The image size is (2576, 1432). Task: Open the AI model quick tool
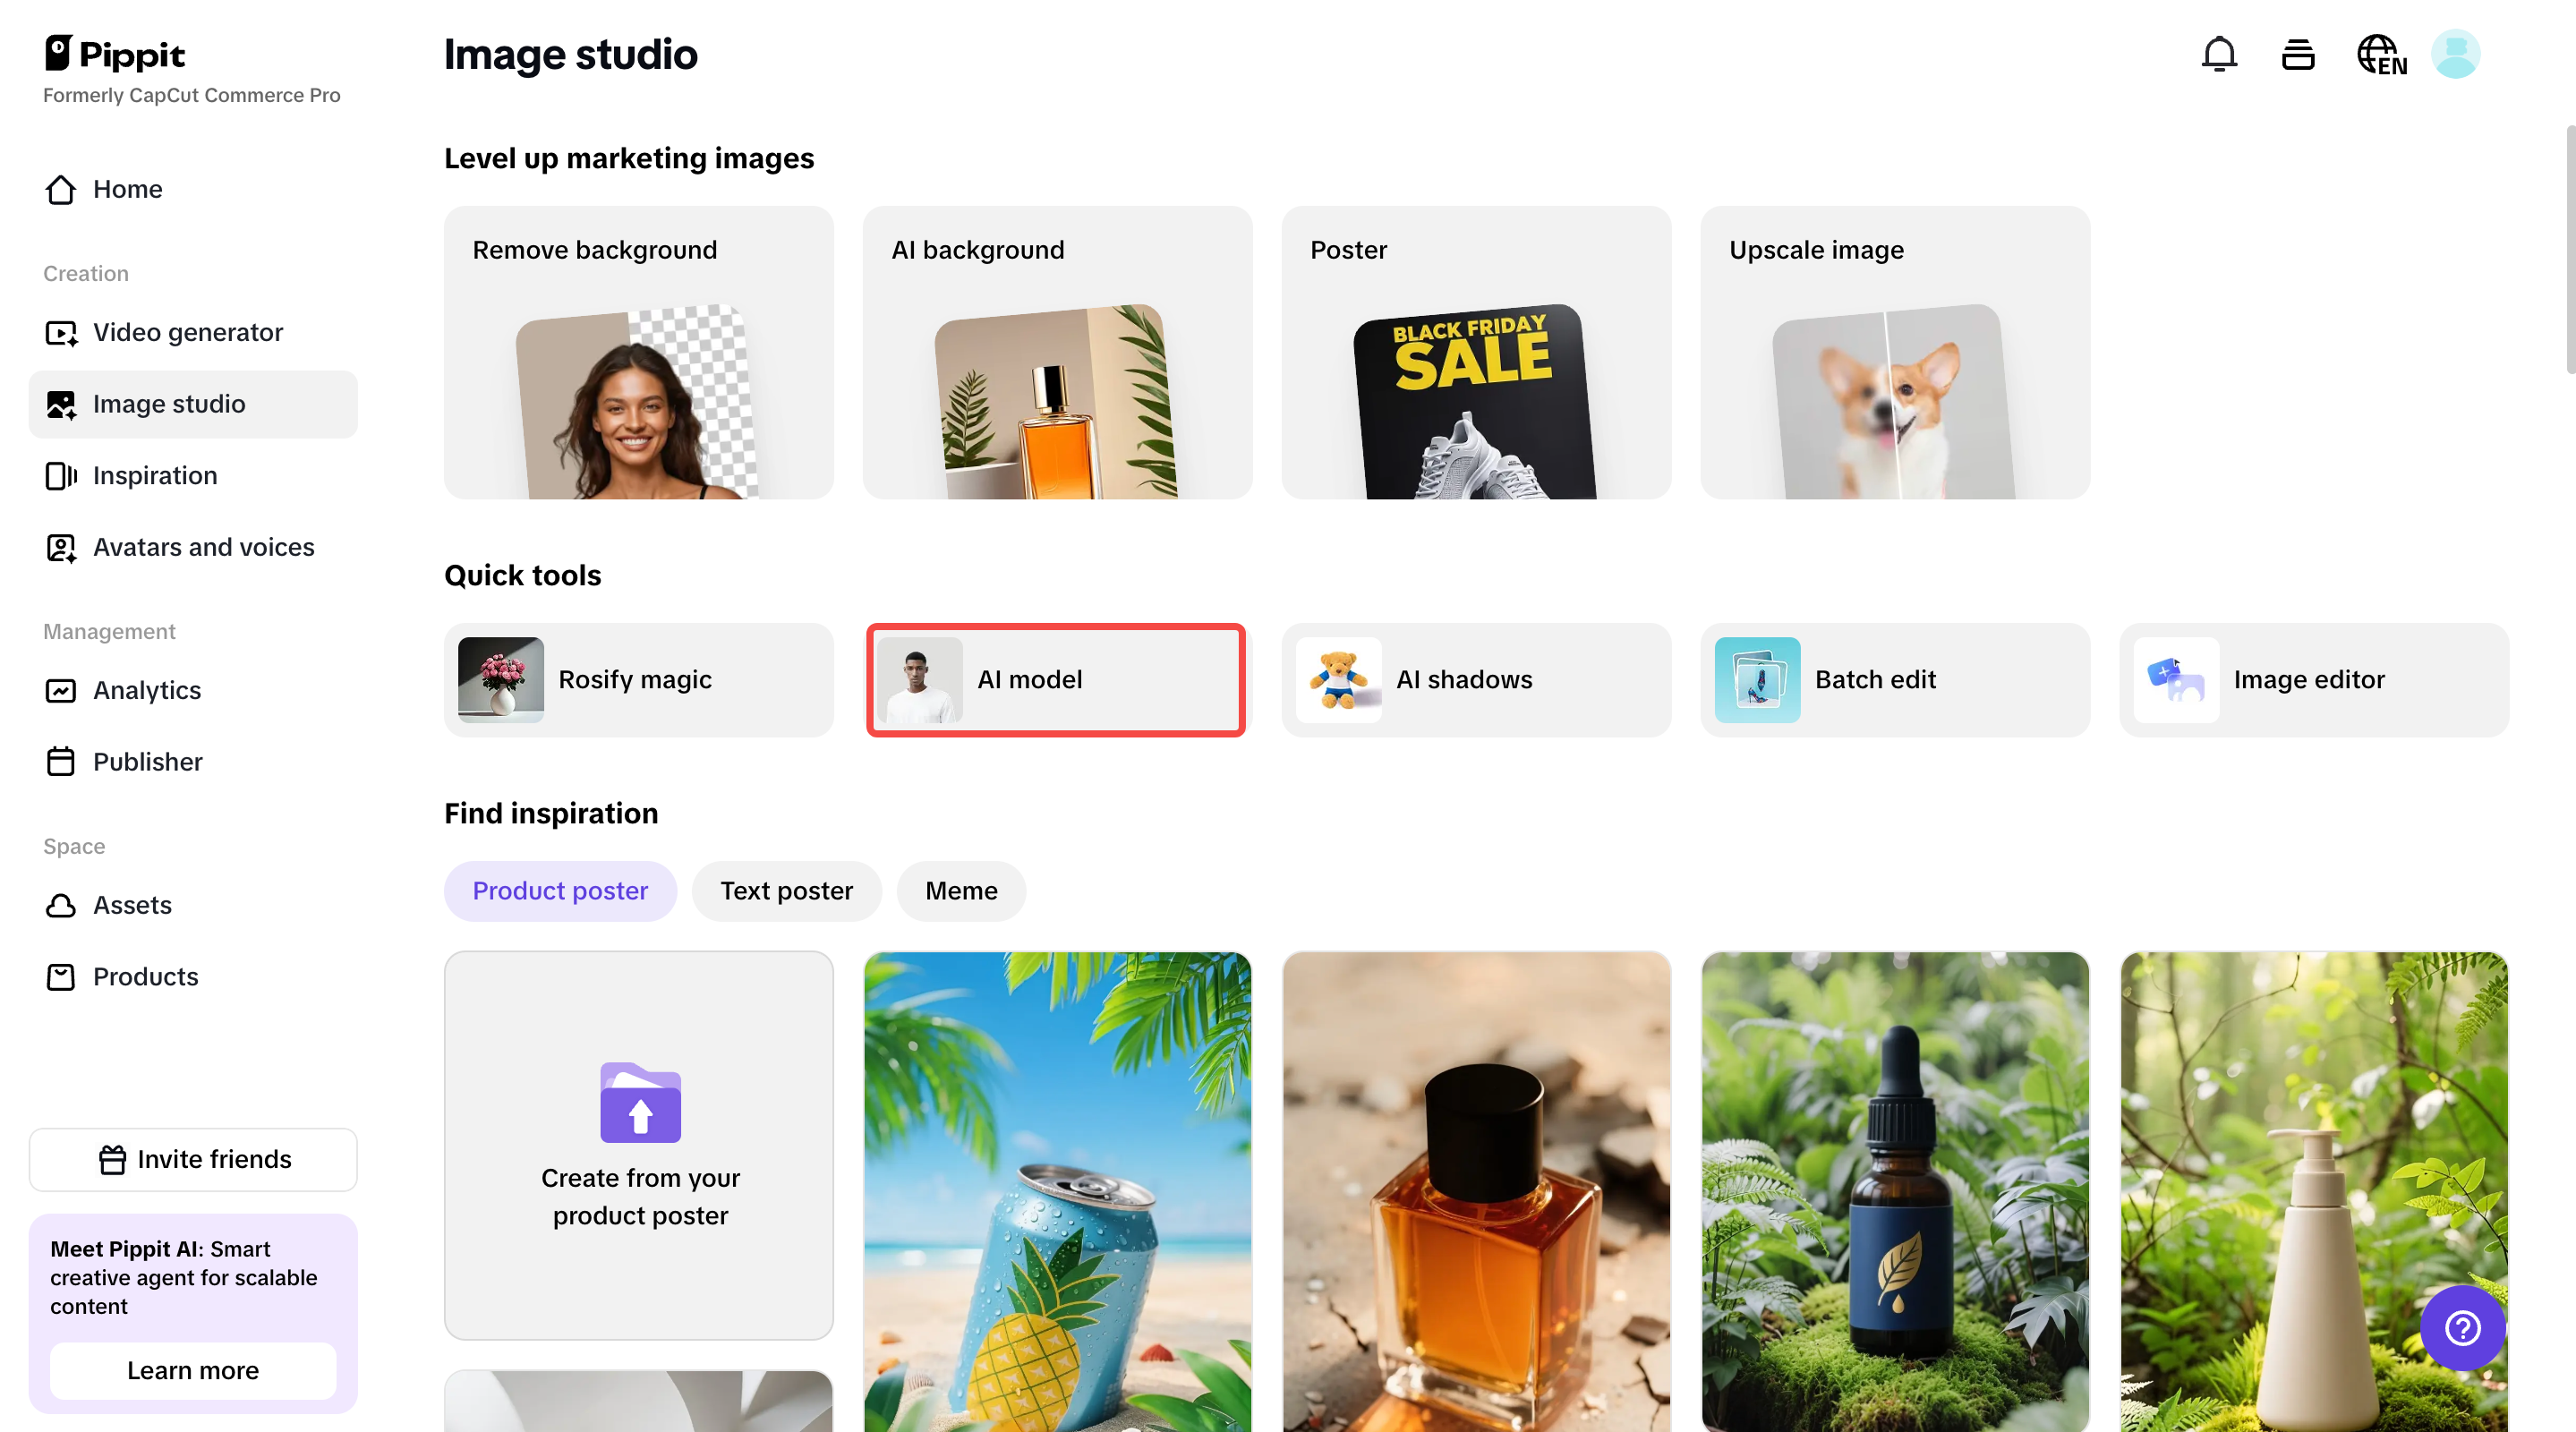point(1056,680)
